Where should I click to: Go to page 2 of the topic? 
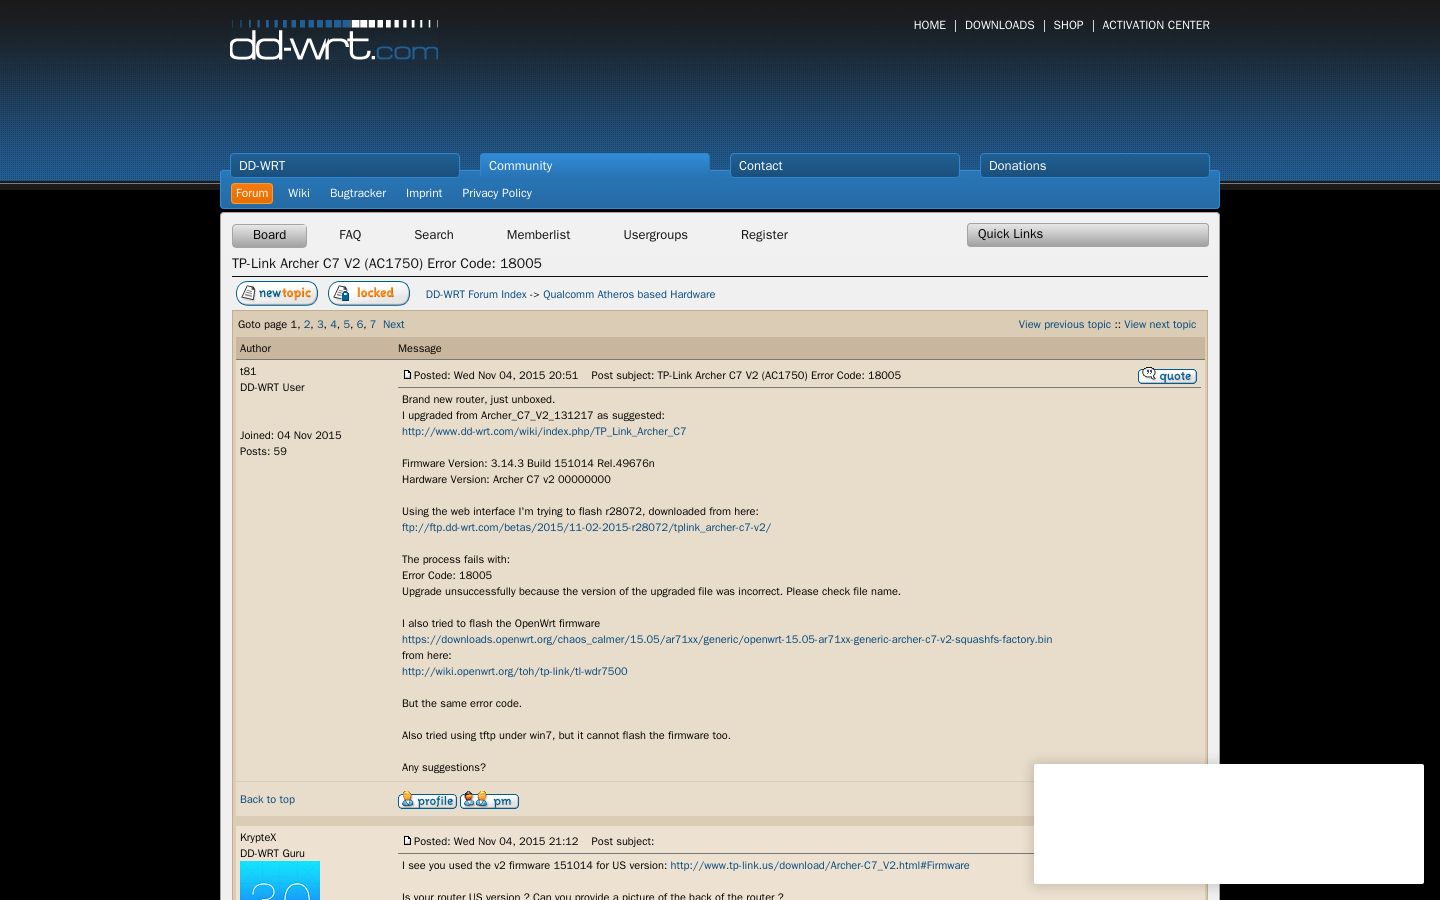pos(307,324)
